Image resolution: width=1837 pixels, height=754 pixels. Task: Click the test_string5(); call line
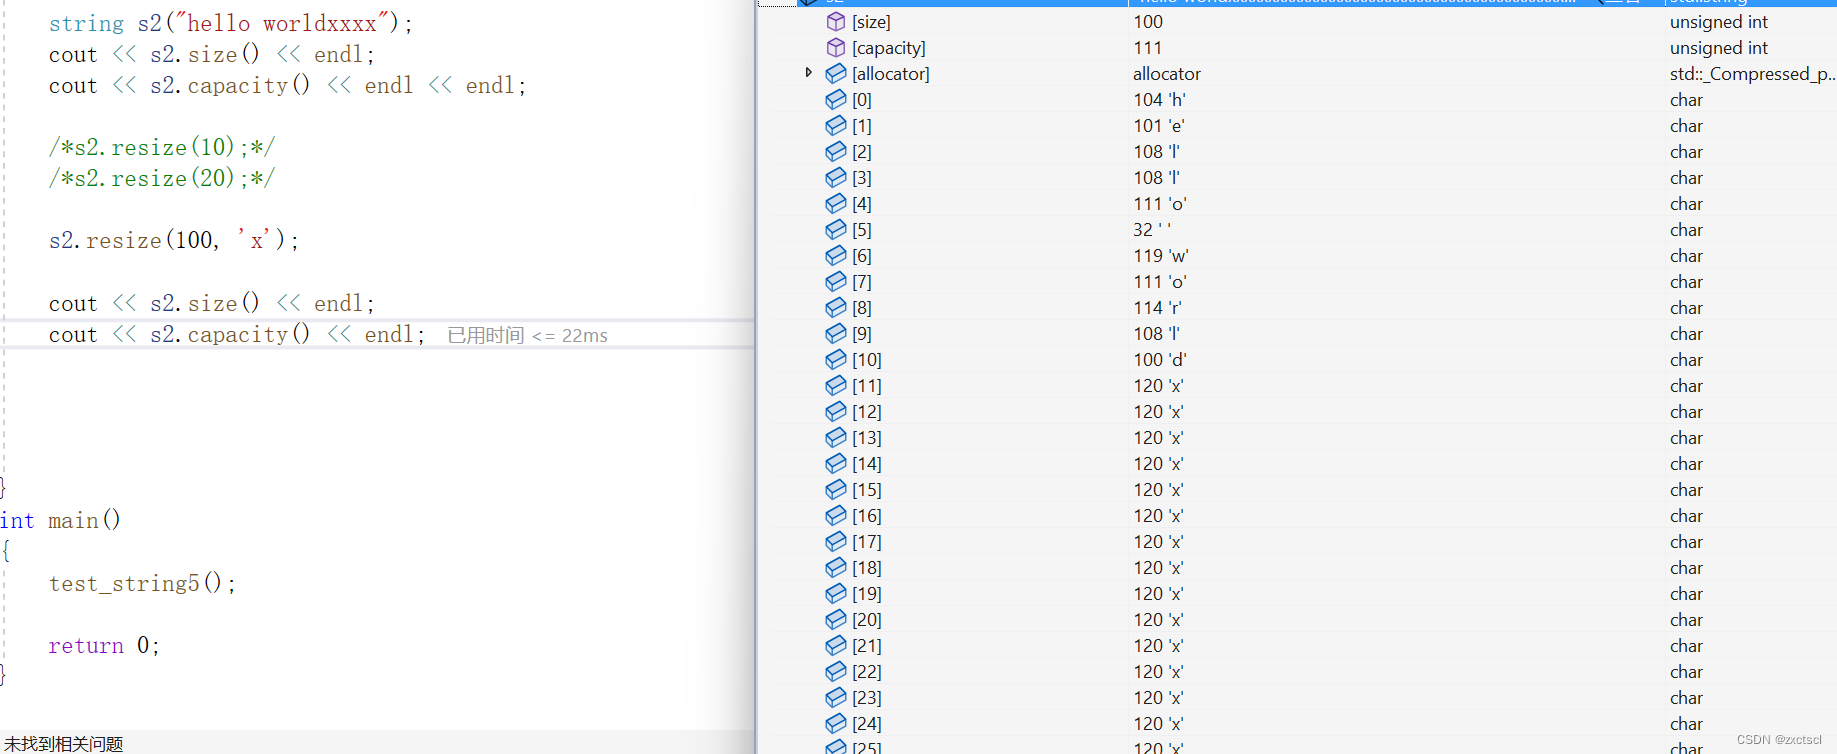click(x=143, y=583)
